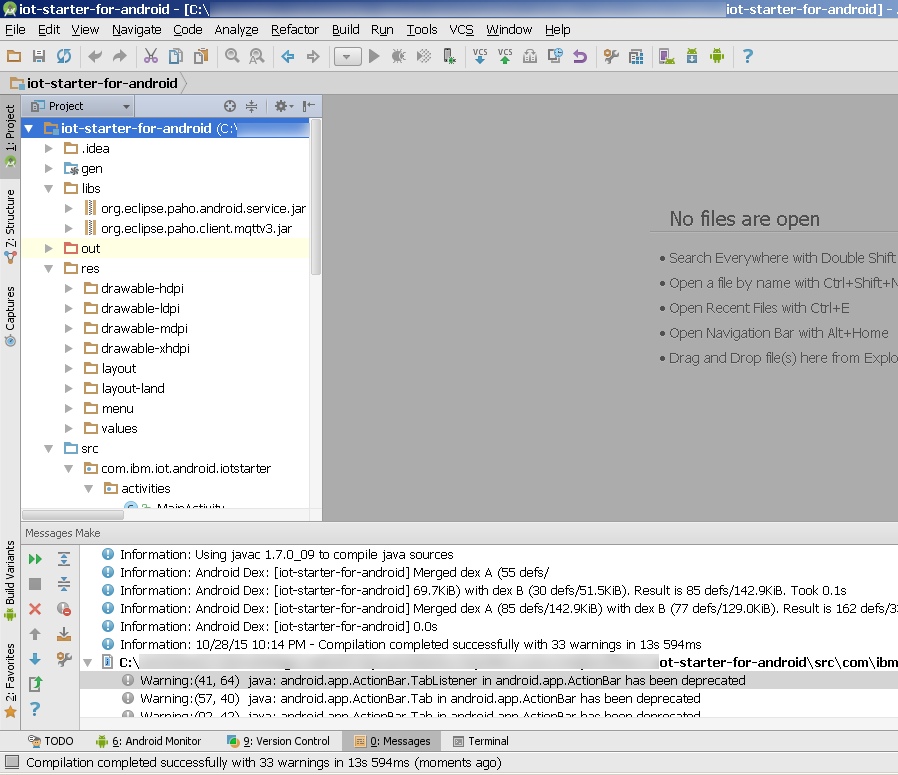Select the ActionBar.TabListener deprecated warning row
This screenshot has width=898, height=775.
489,680
